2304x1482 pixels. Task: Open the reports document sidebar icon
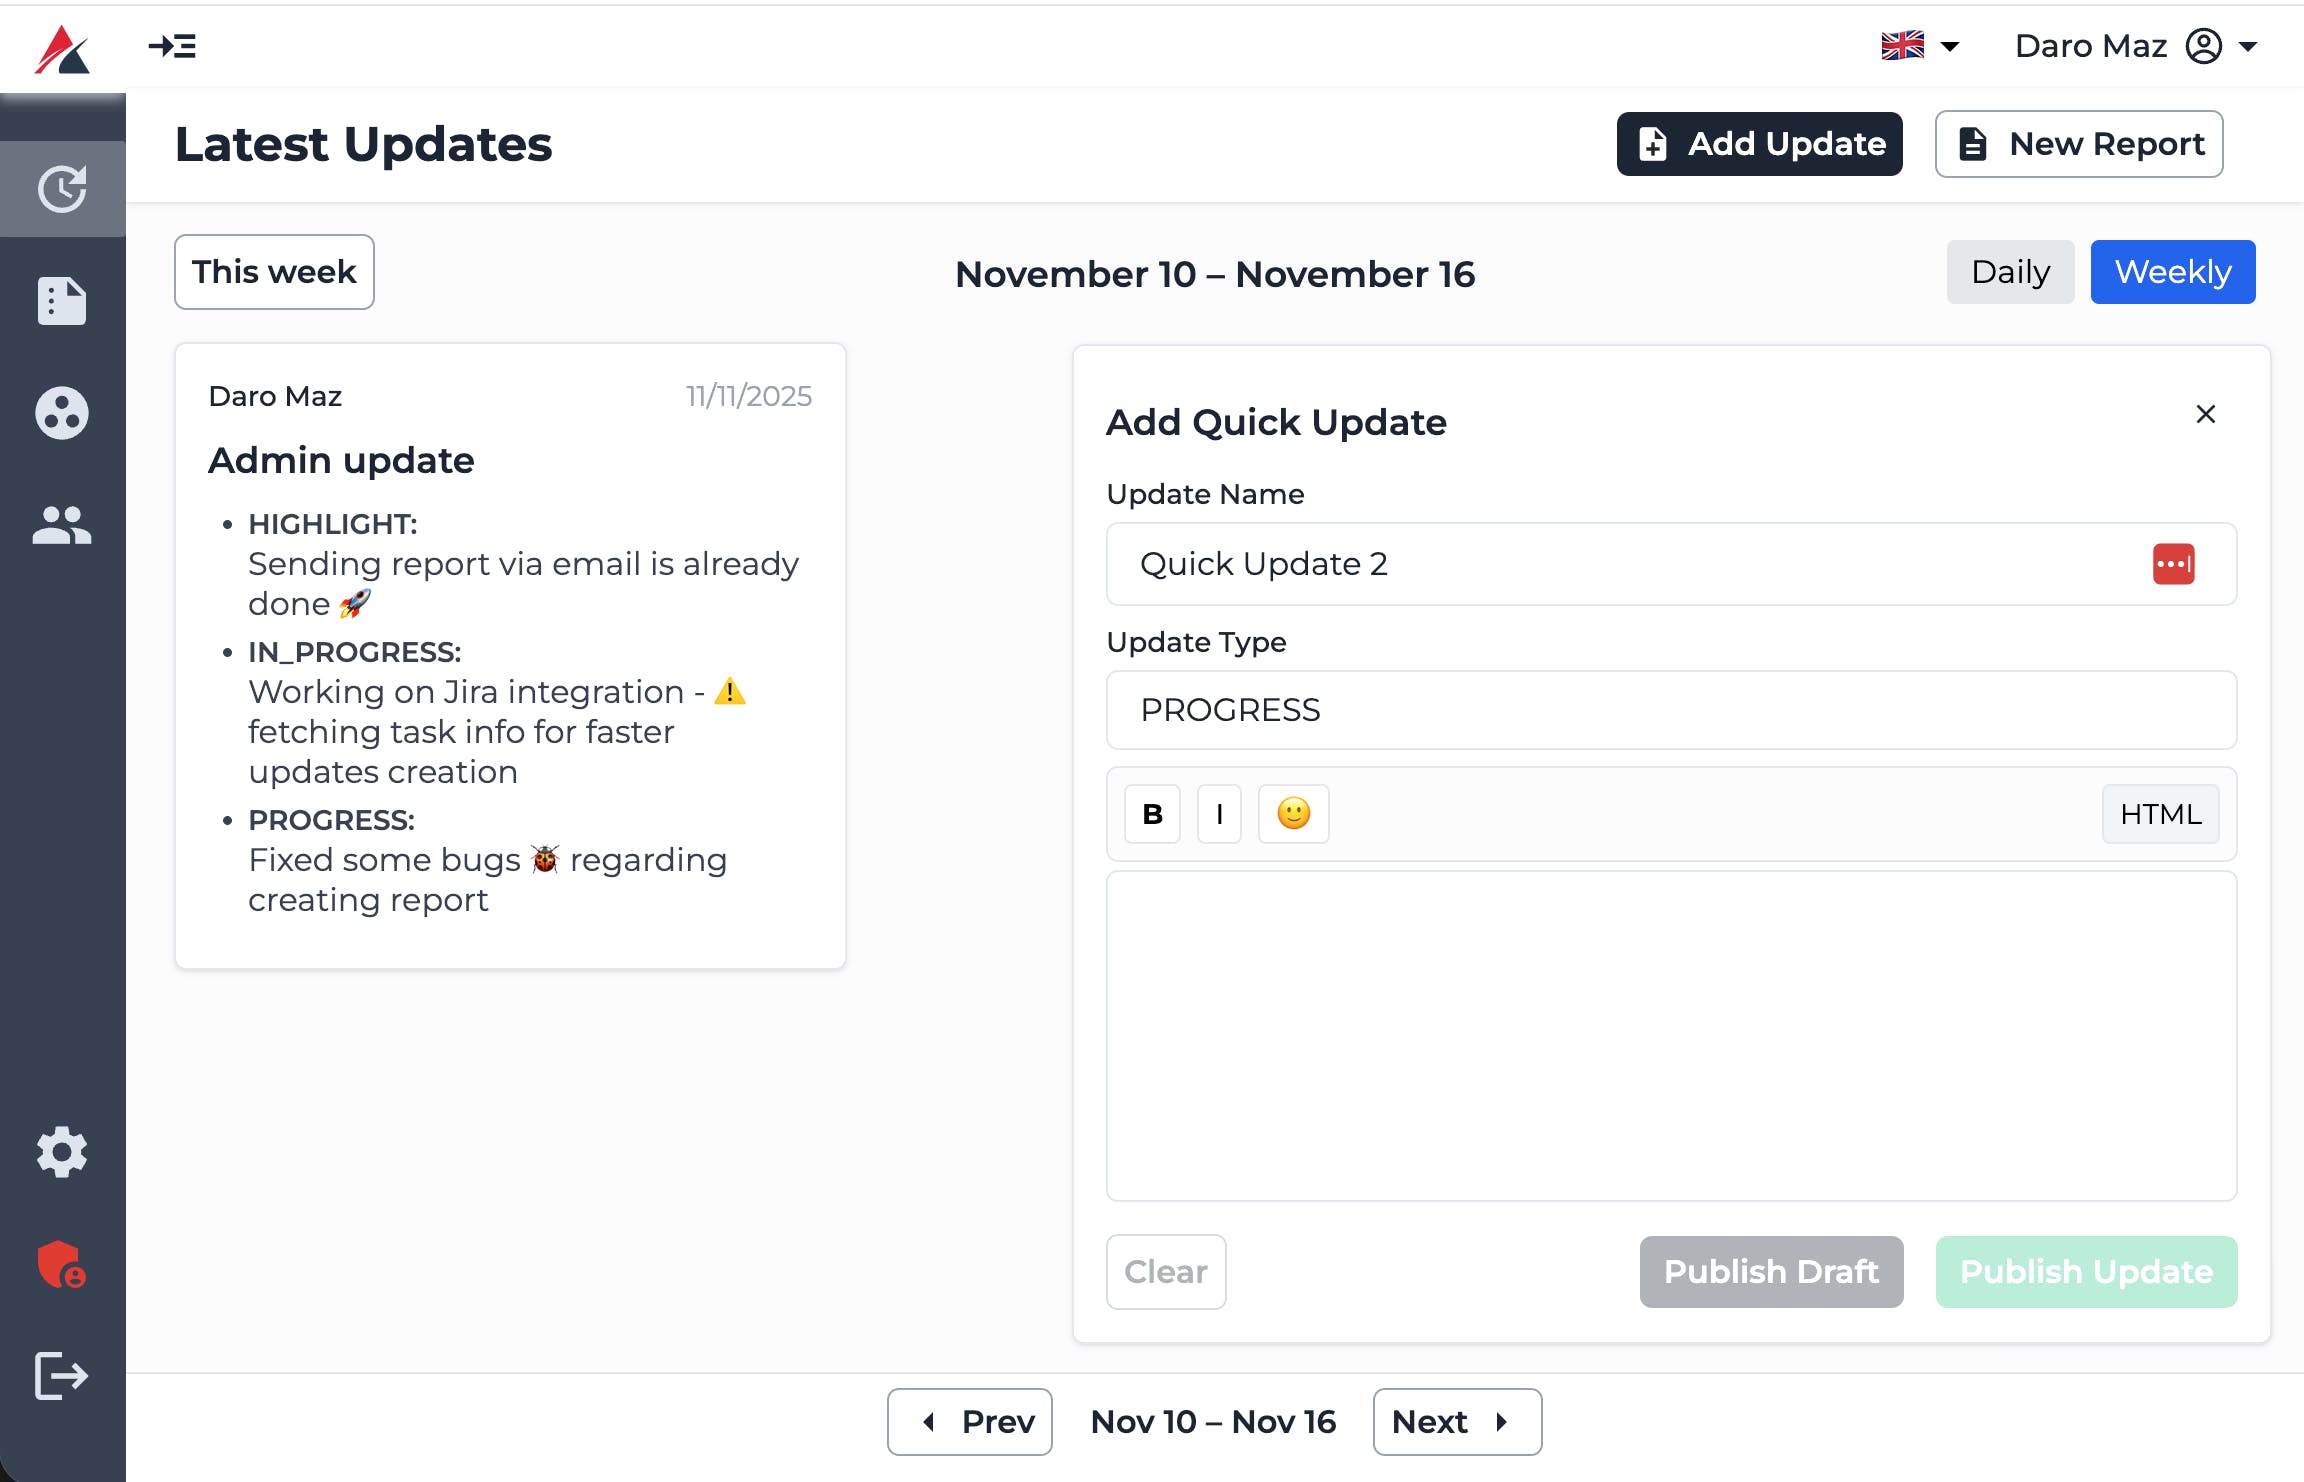[62, 301]
